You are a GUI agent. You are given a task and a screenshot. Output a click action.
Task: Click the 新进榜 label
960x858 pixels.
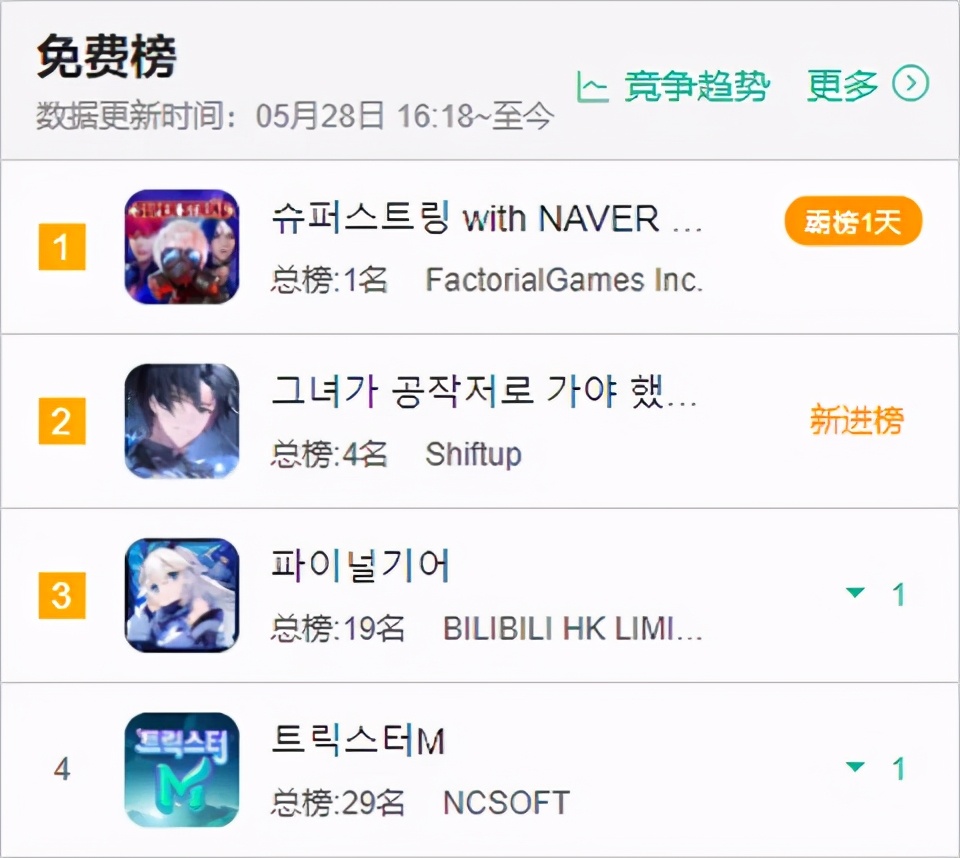tap(857, 420)
